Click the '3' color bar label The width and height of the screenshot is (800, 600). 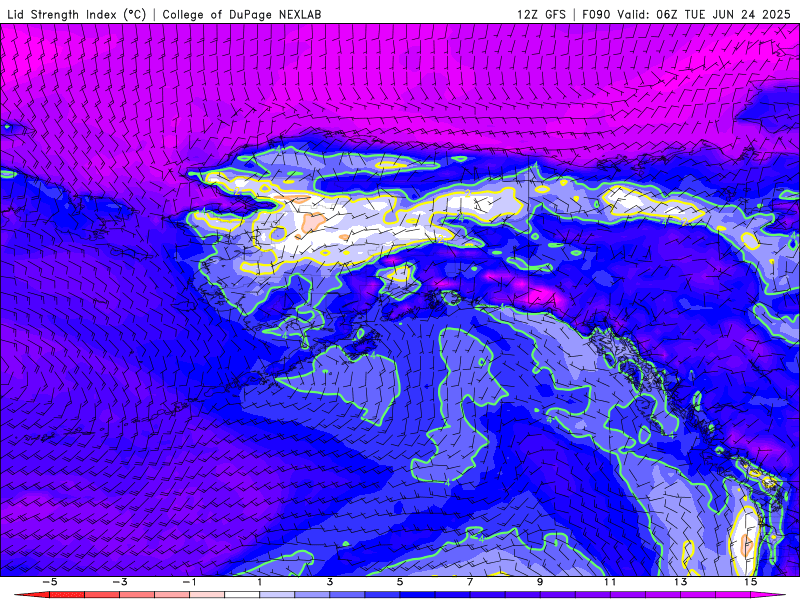click(x=330, y=582)
